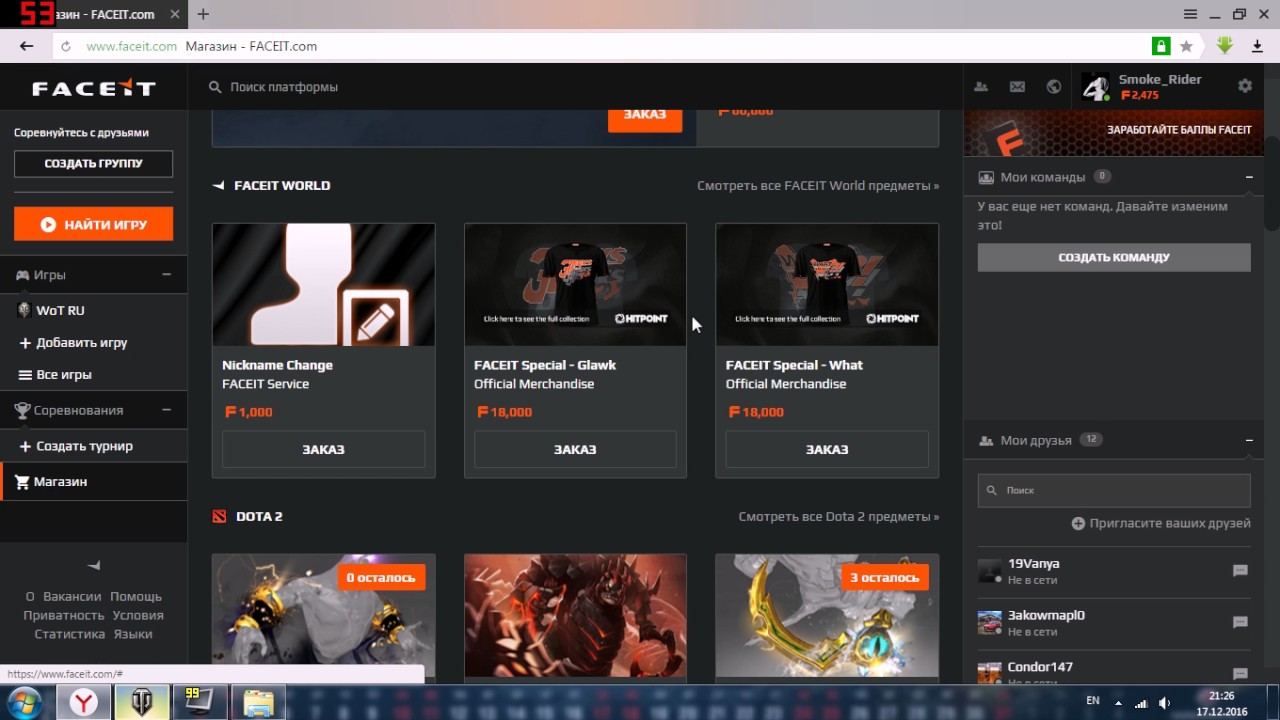The width and height of the screenshot is (1280, 720).
Task: Open the messages envelope icon
Action: [x=1017, y=87]
